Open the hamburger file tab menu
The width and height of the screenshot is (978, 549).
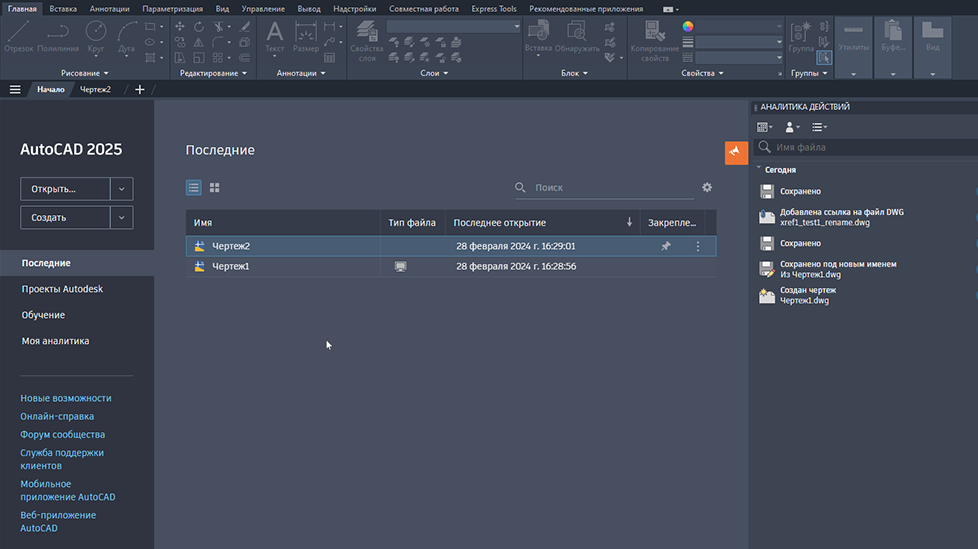tap(15, 90)
